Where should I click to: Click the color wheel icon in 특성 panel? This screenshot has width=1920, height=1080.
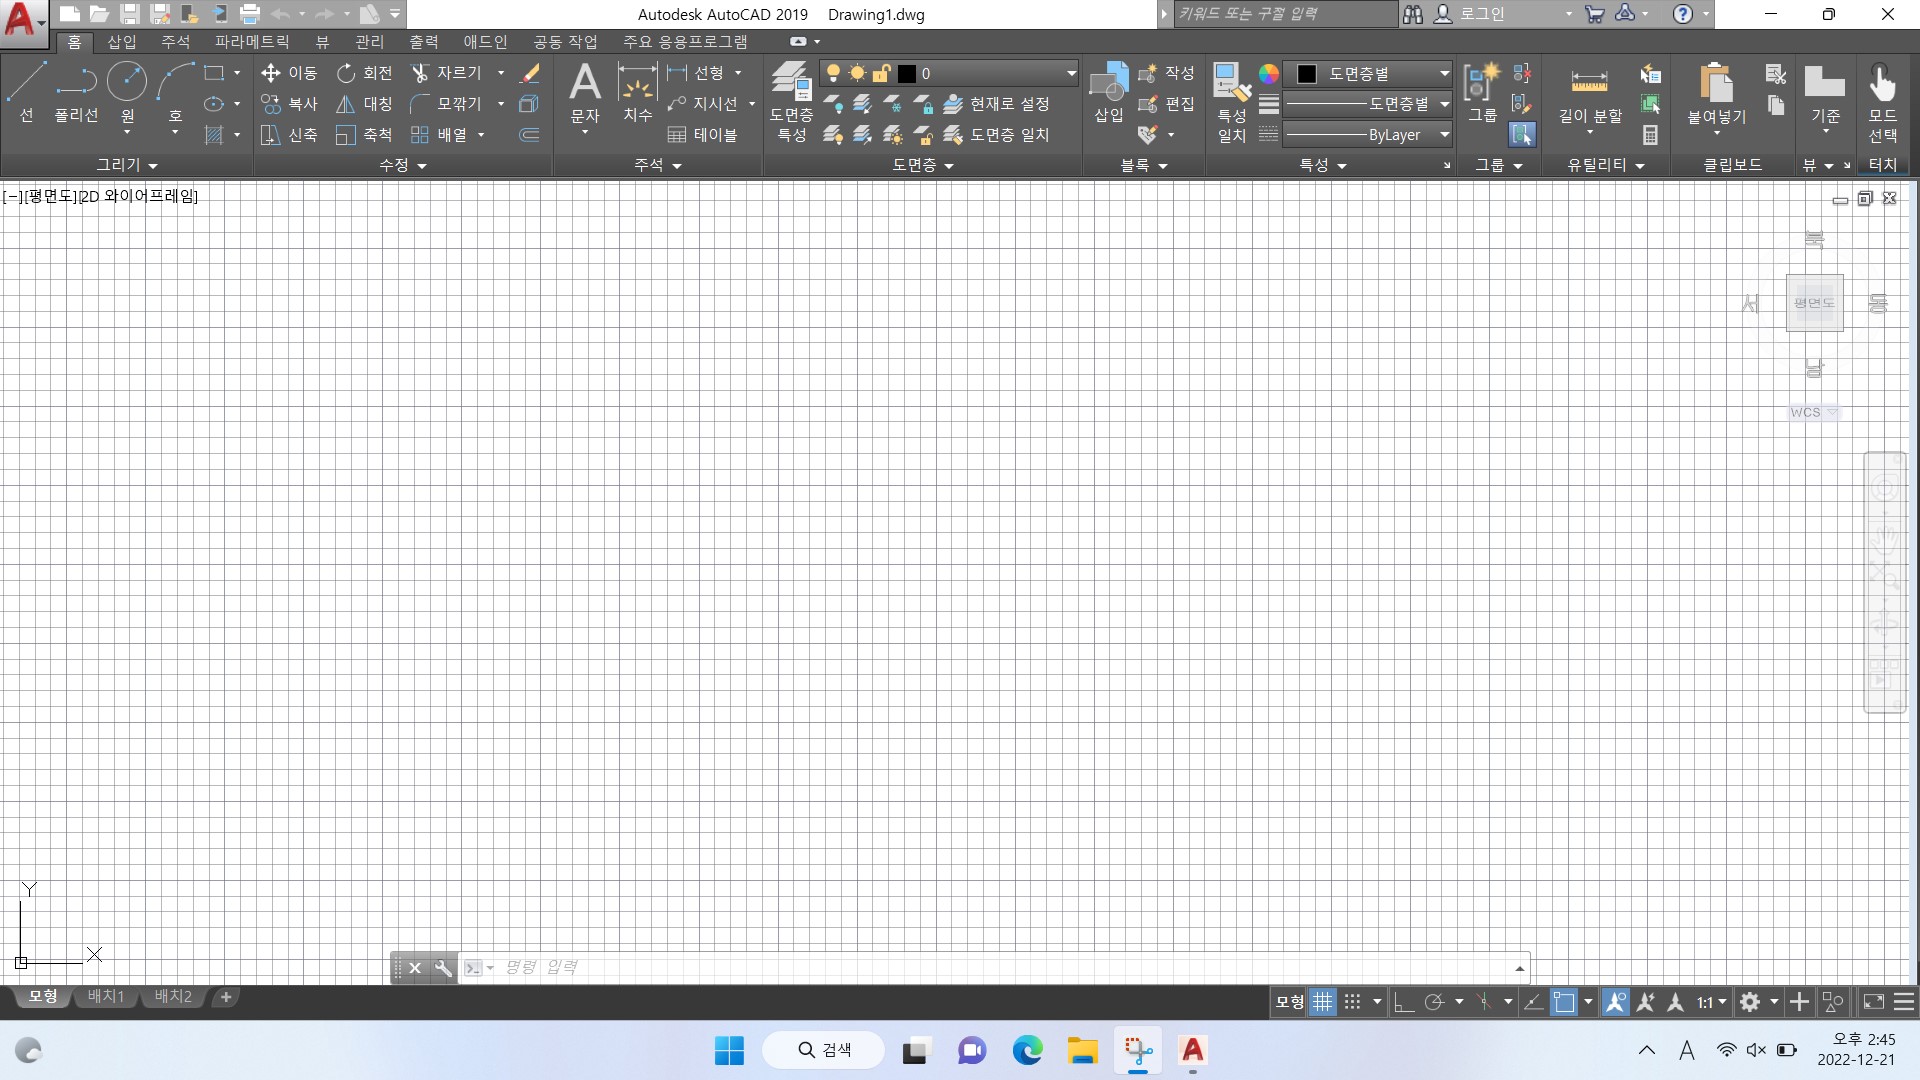[x=1268, y=73]
